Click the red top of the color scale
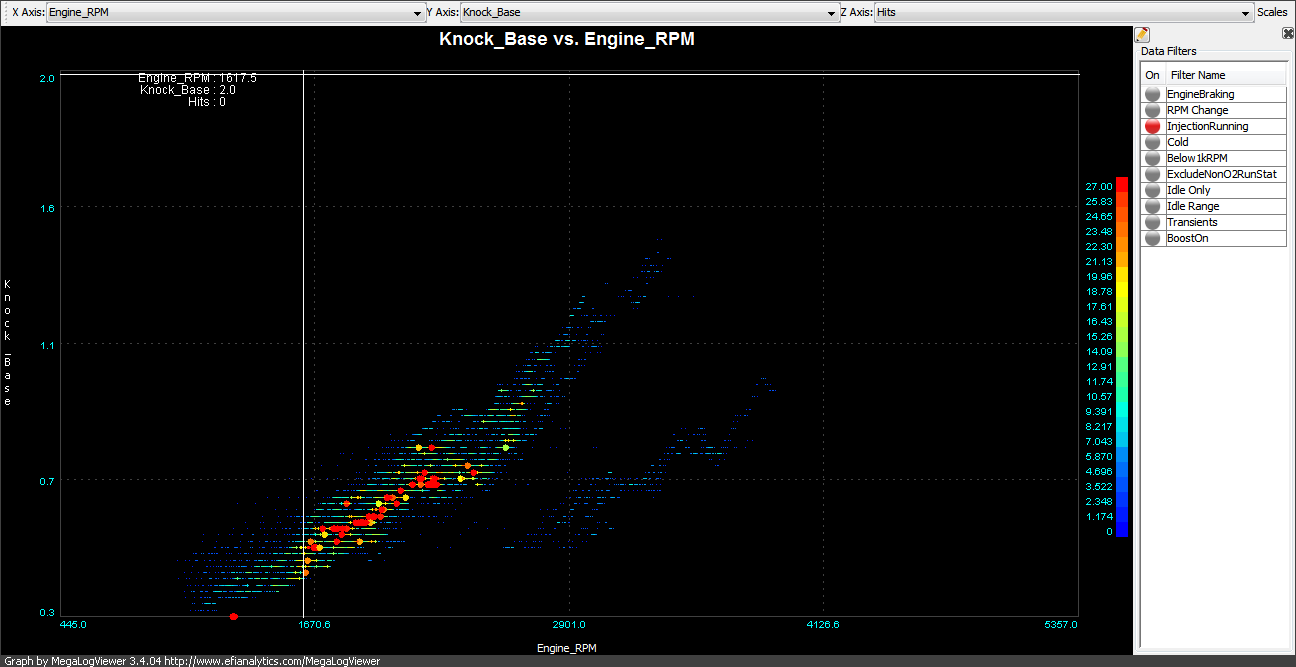This screenshot has width=1296, height=667. 1121,184
